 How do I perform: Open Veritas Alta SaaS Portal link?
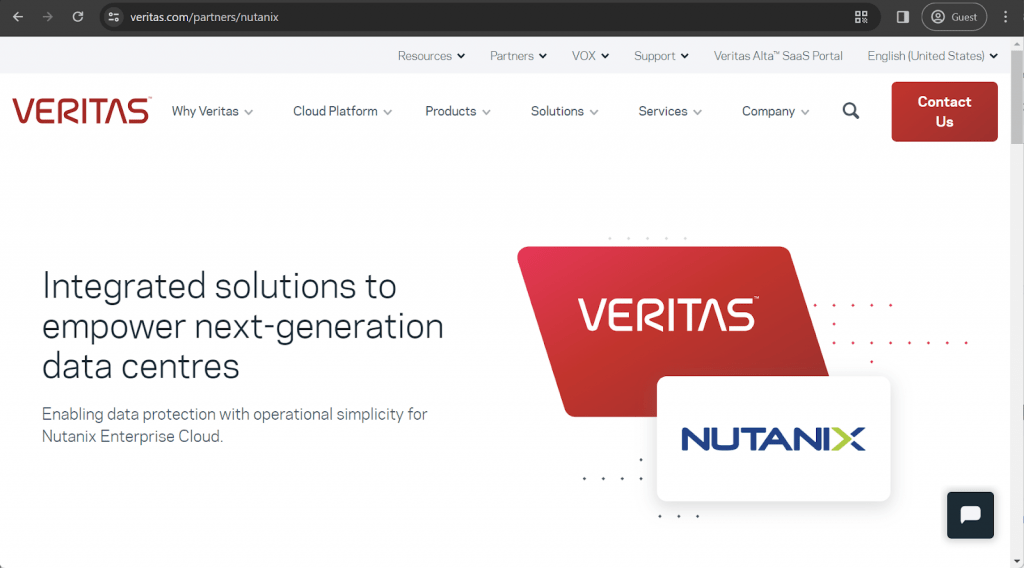pos(778,56)
